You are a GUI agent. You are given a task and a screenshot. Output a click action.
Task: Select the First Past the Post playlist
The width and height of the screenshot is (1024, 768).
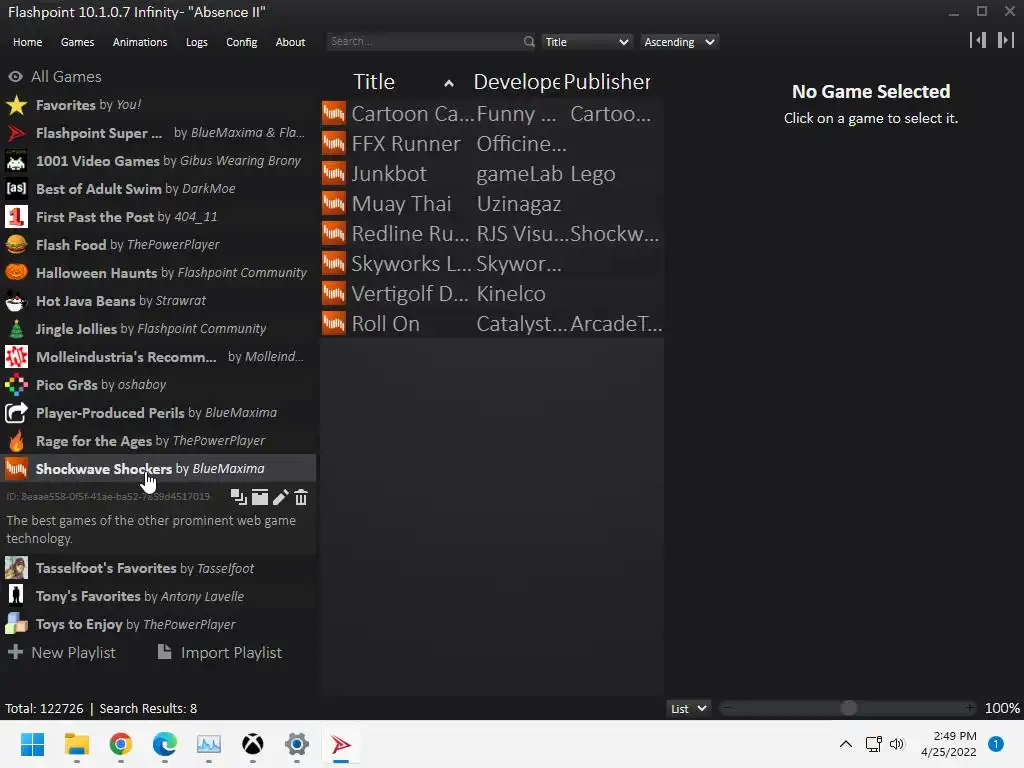(158, 217)
